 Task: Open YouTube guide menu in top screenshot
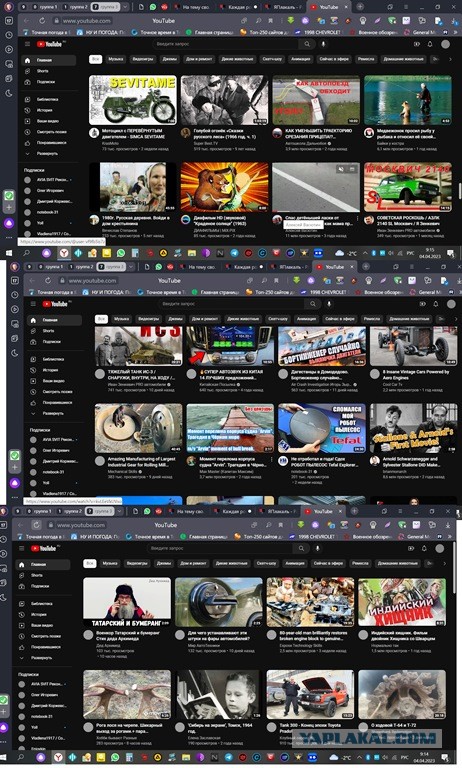(27, 44)
